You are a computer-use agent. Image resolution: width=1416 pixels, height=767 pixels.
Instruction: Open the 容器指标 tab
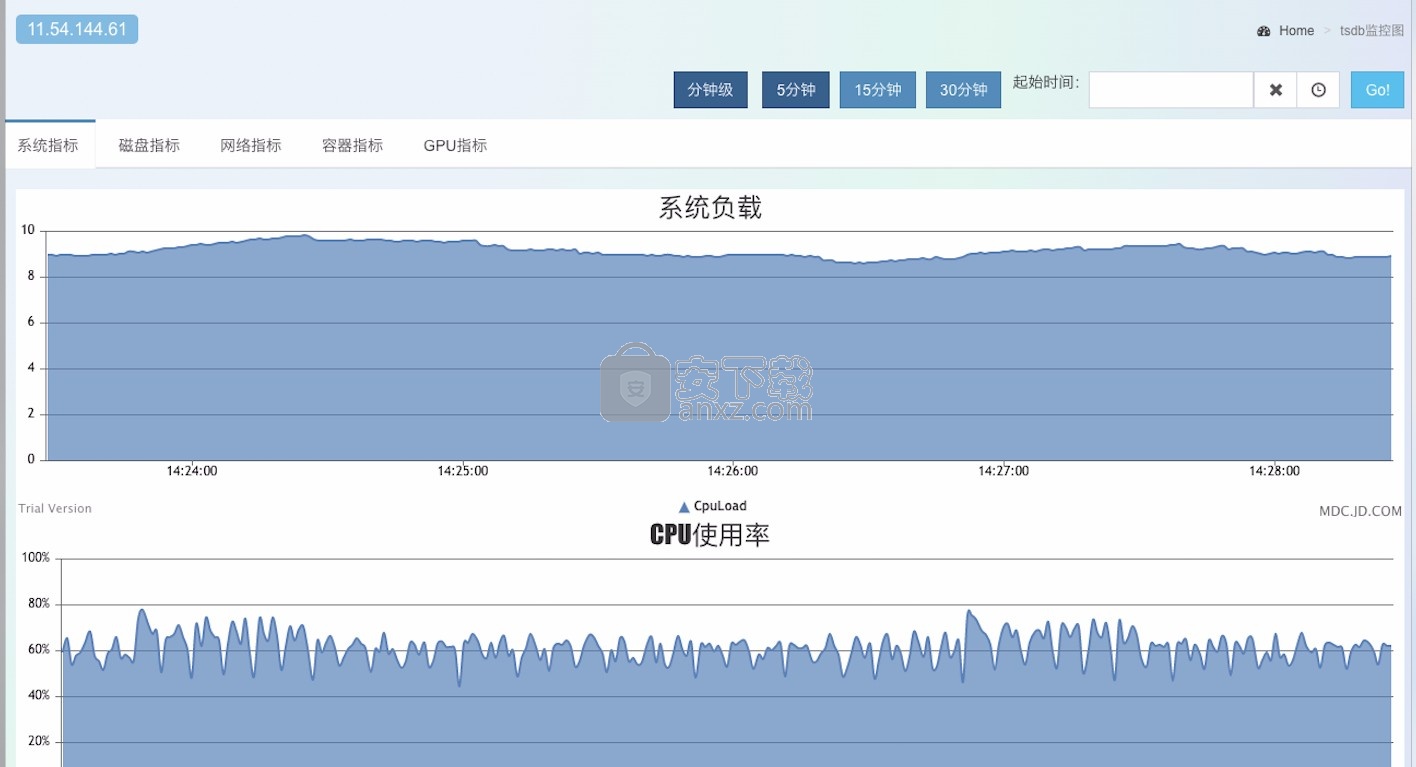click(x=352, y=145)
